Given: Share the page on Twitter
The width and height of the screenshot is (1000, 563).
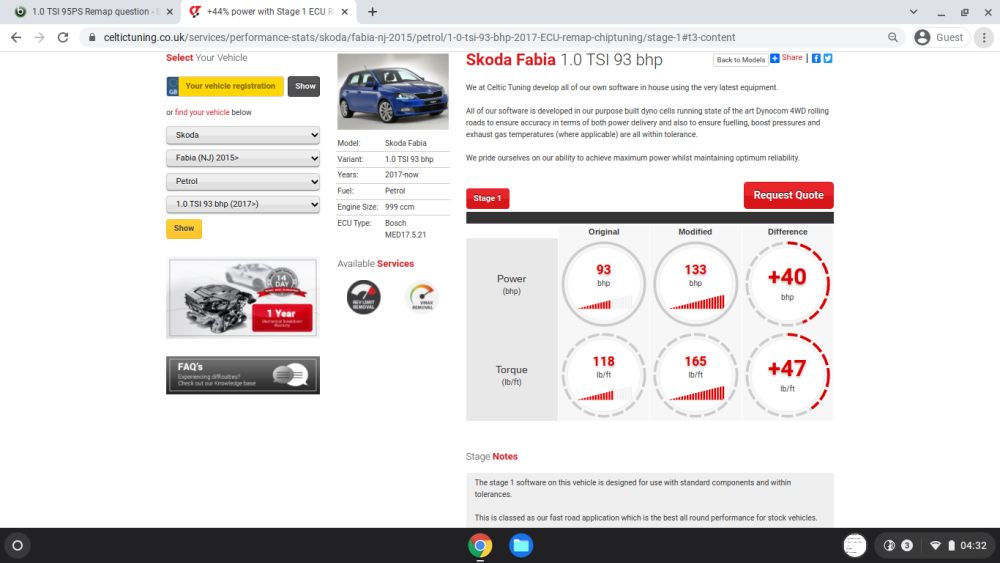Looking at the screenshot, I should tap(828, 58).
